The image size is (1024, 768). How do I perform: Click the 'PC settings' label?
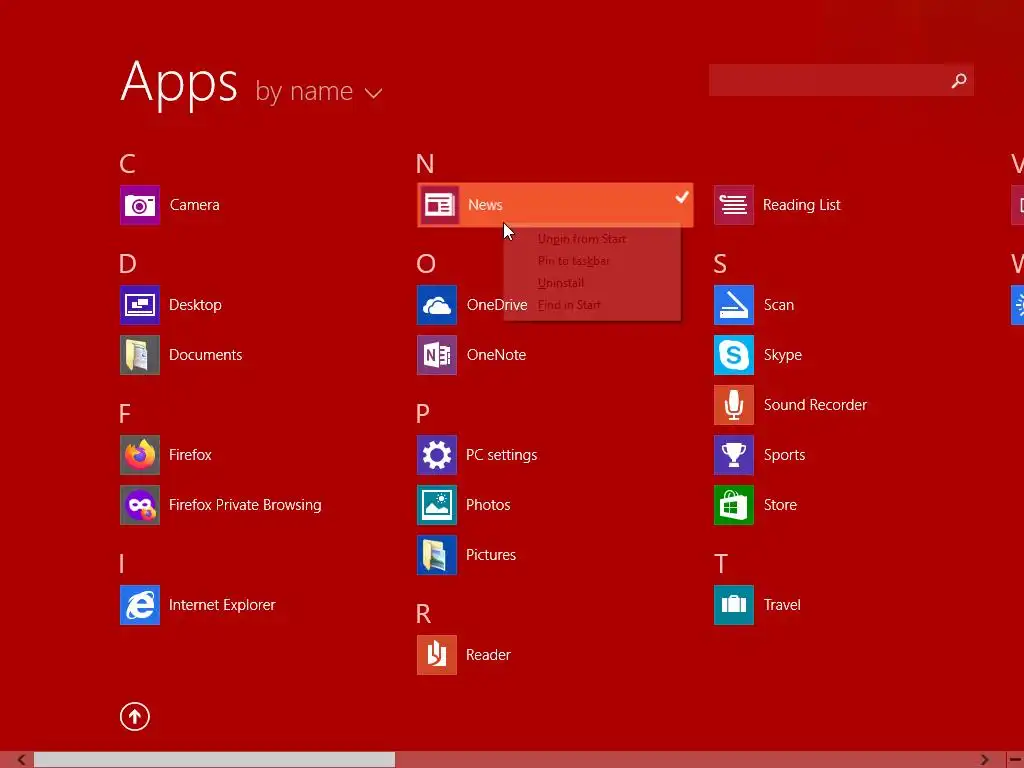(502, 455)
